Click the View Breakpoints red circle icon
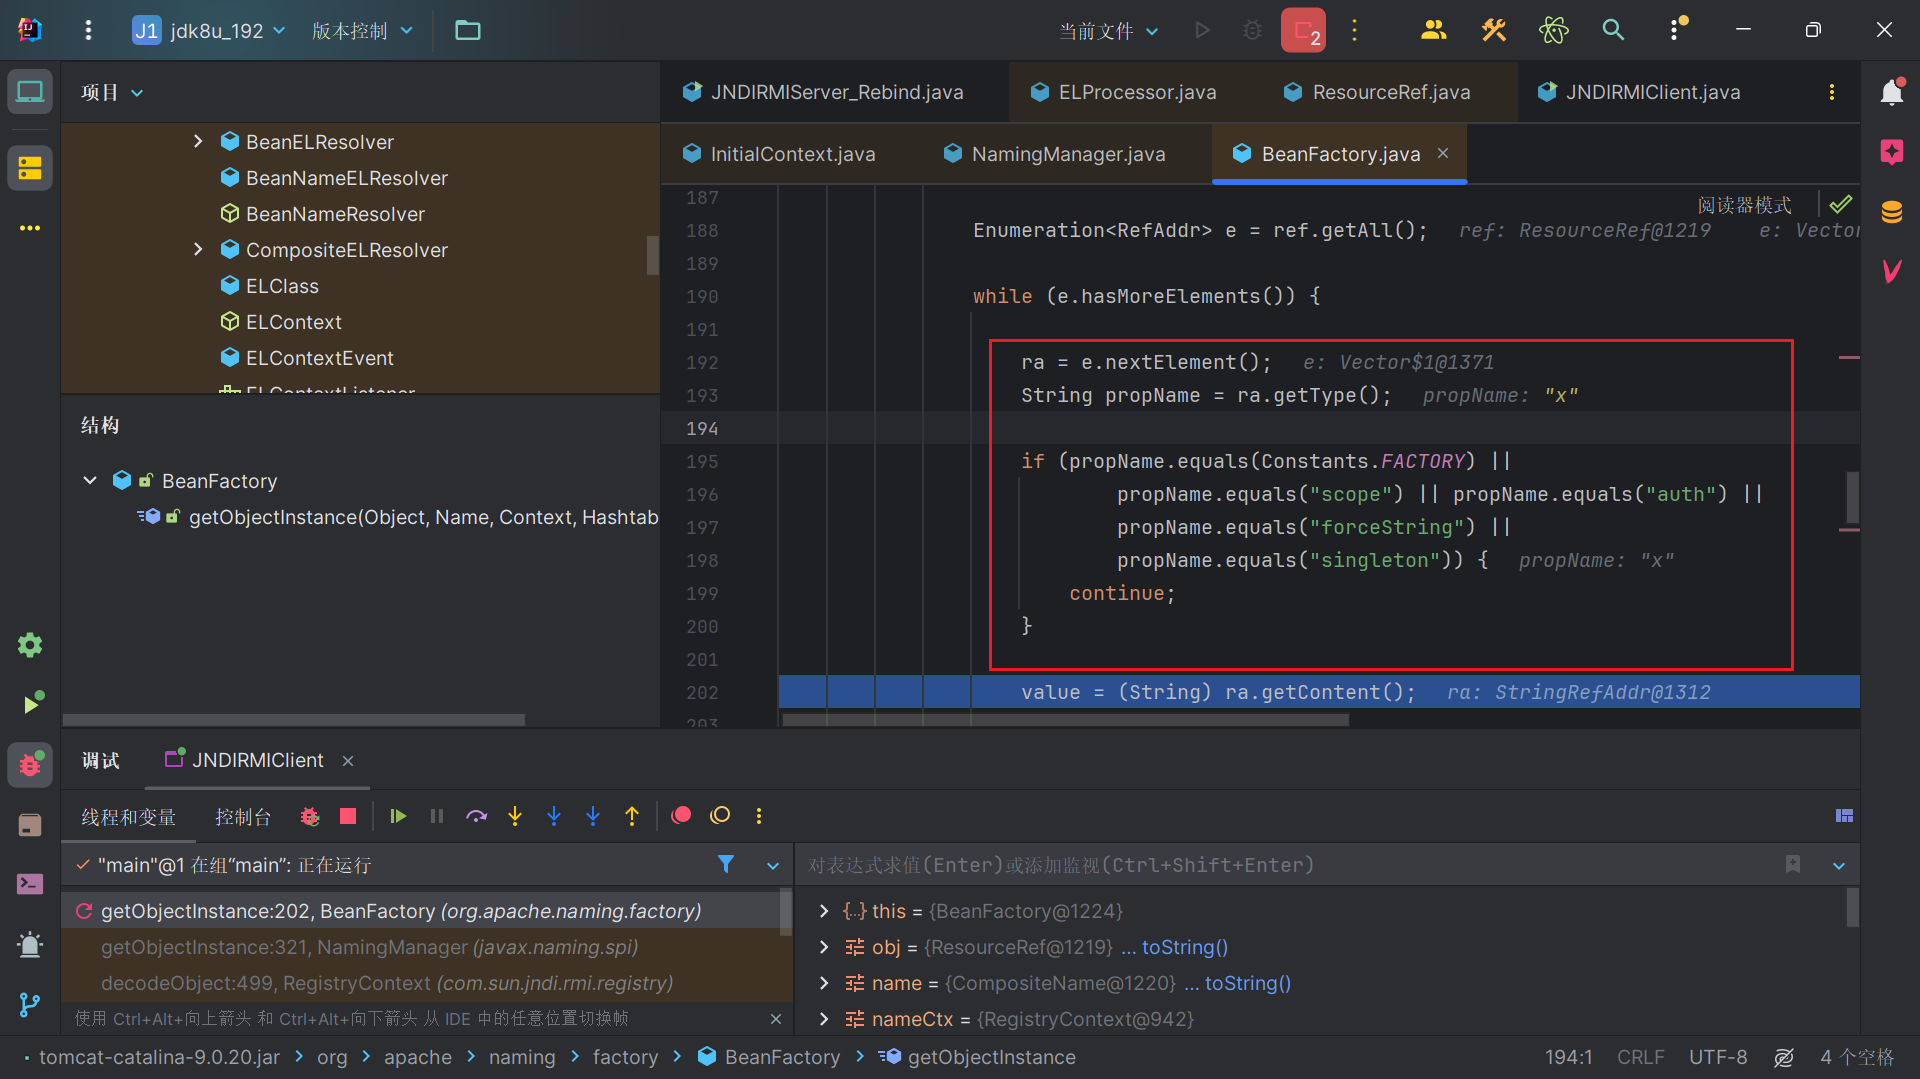 [x=681, y=816]
